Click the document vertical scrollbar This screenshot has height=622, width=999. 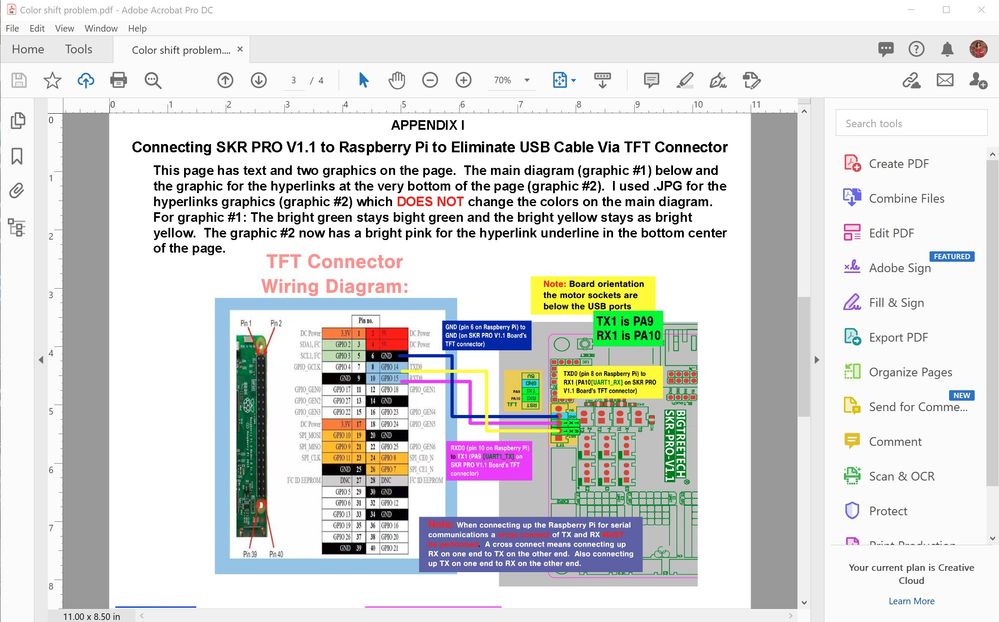coord(803,356)
